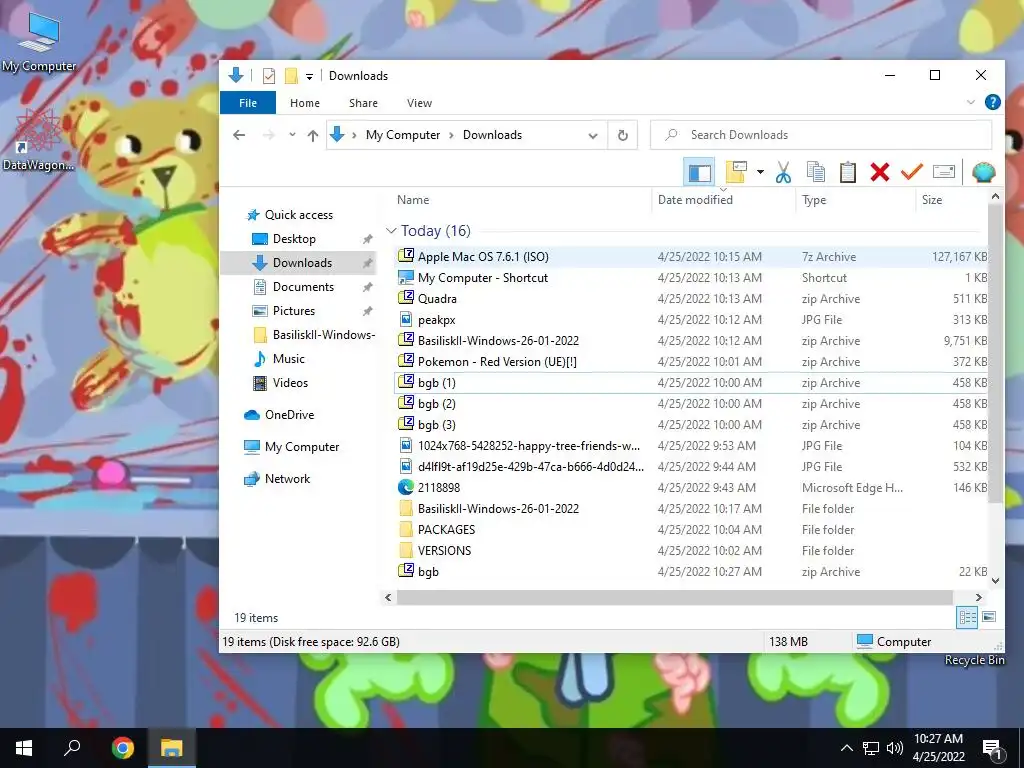Open taskbar search magnifier

(x=72, y=748)
